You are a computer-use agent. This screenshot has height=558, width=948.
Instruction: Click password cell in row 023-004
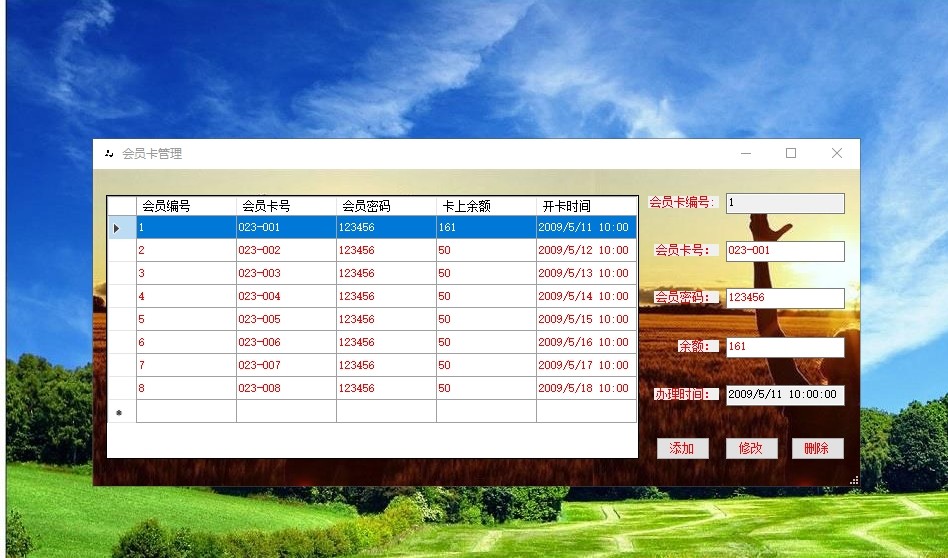click(x=386, y=296)
